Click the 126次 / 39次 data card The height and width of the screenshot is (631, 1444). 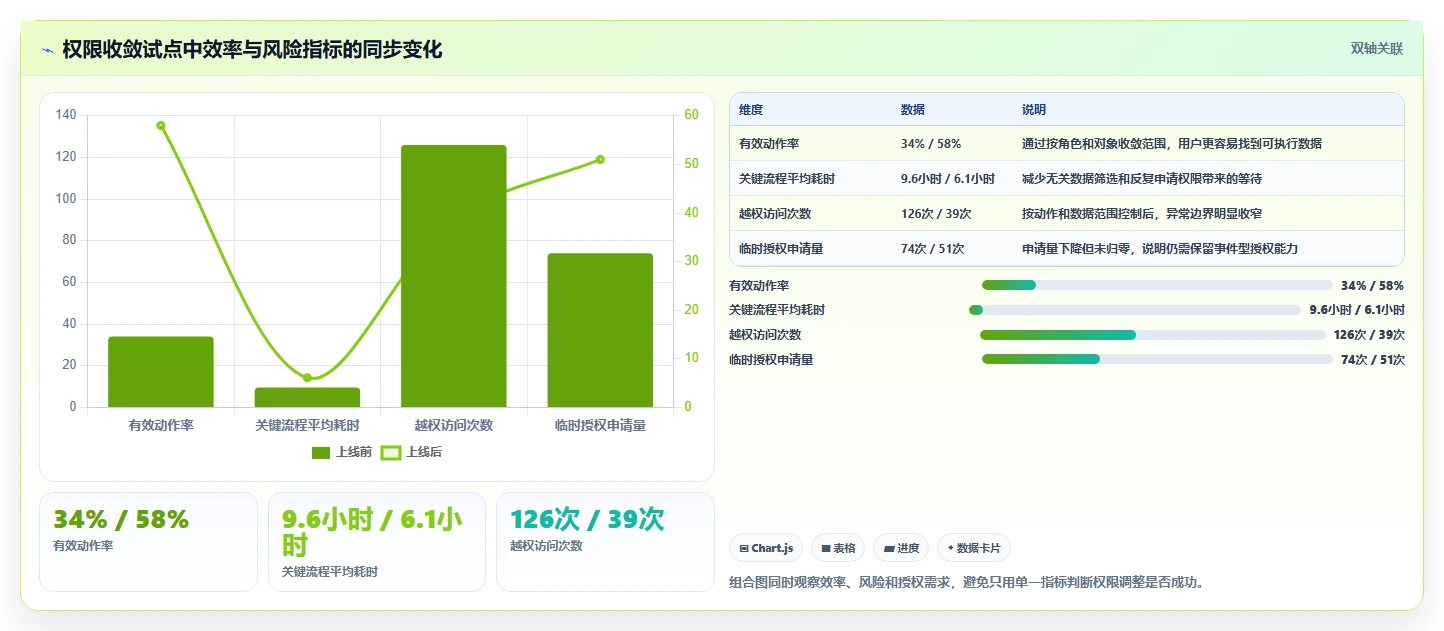click(x=605, y=542)
